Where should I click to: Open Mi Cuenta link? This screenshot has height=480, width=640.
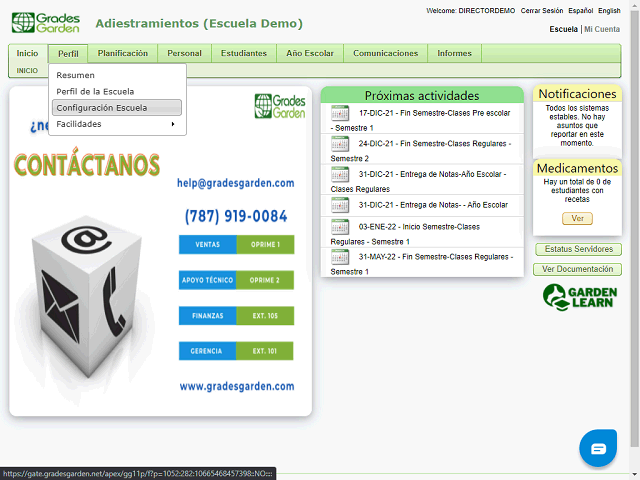(x=602, y=29)
